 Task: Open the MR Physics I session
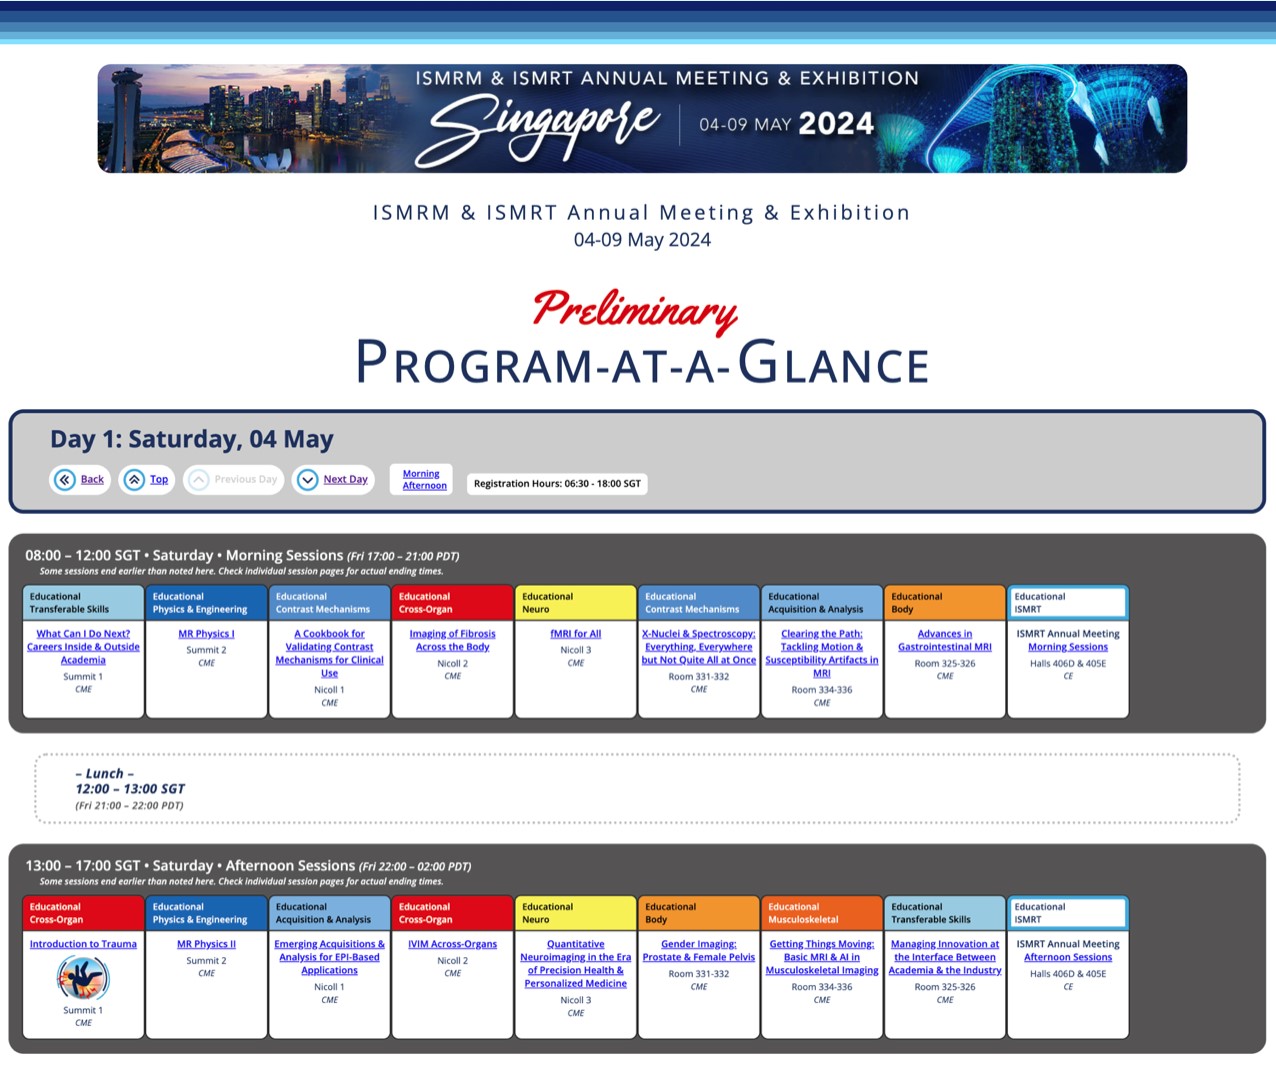coord(206,634)
